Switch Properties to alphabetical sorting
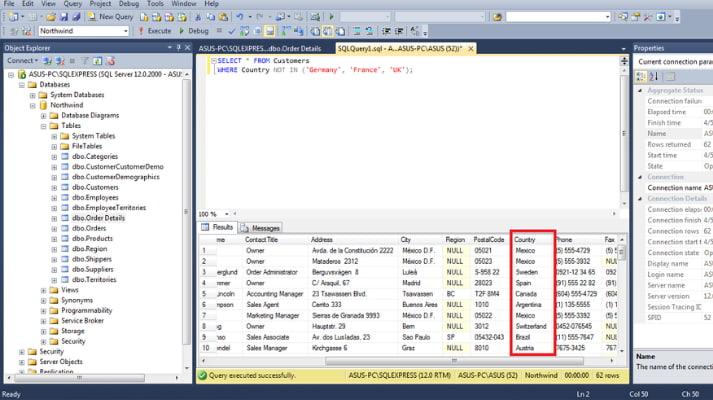713x400 pixels. [653, 76]
